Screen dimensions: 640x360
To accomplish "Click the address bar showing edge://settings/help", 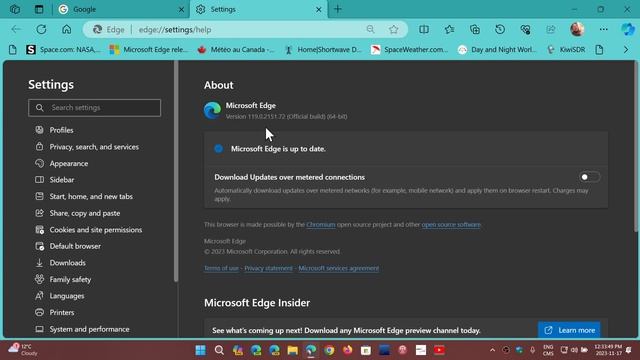I will (x=245, y=29).
